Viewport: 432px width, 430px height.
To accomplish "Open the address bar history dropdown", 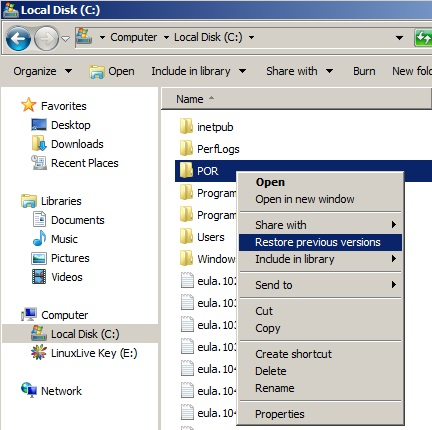I will point(399,38).
